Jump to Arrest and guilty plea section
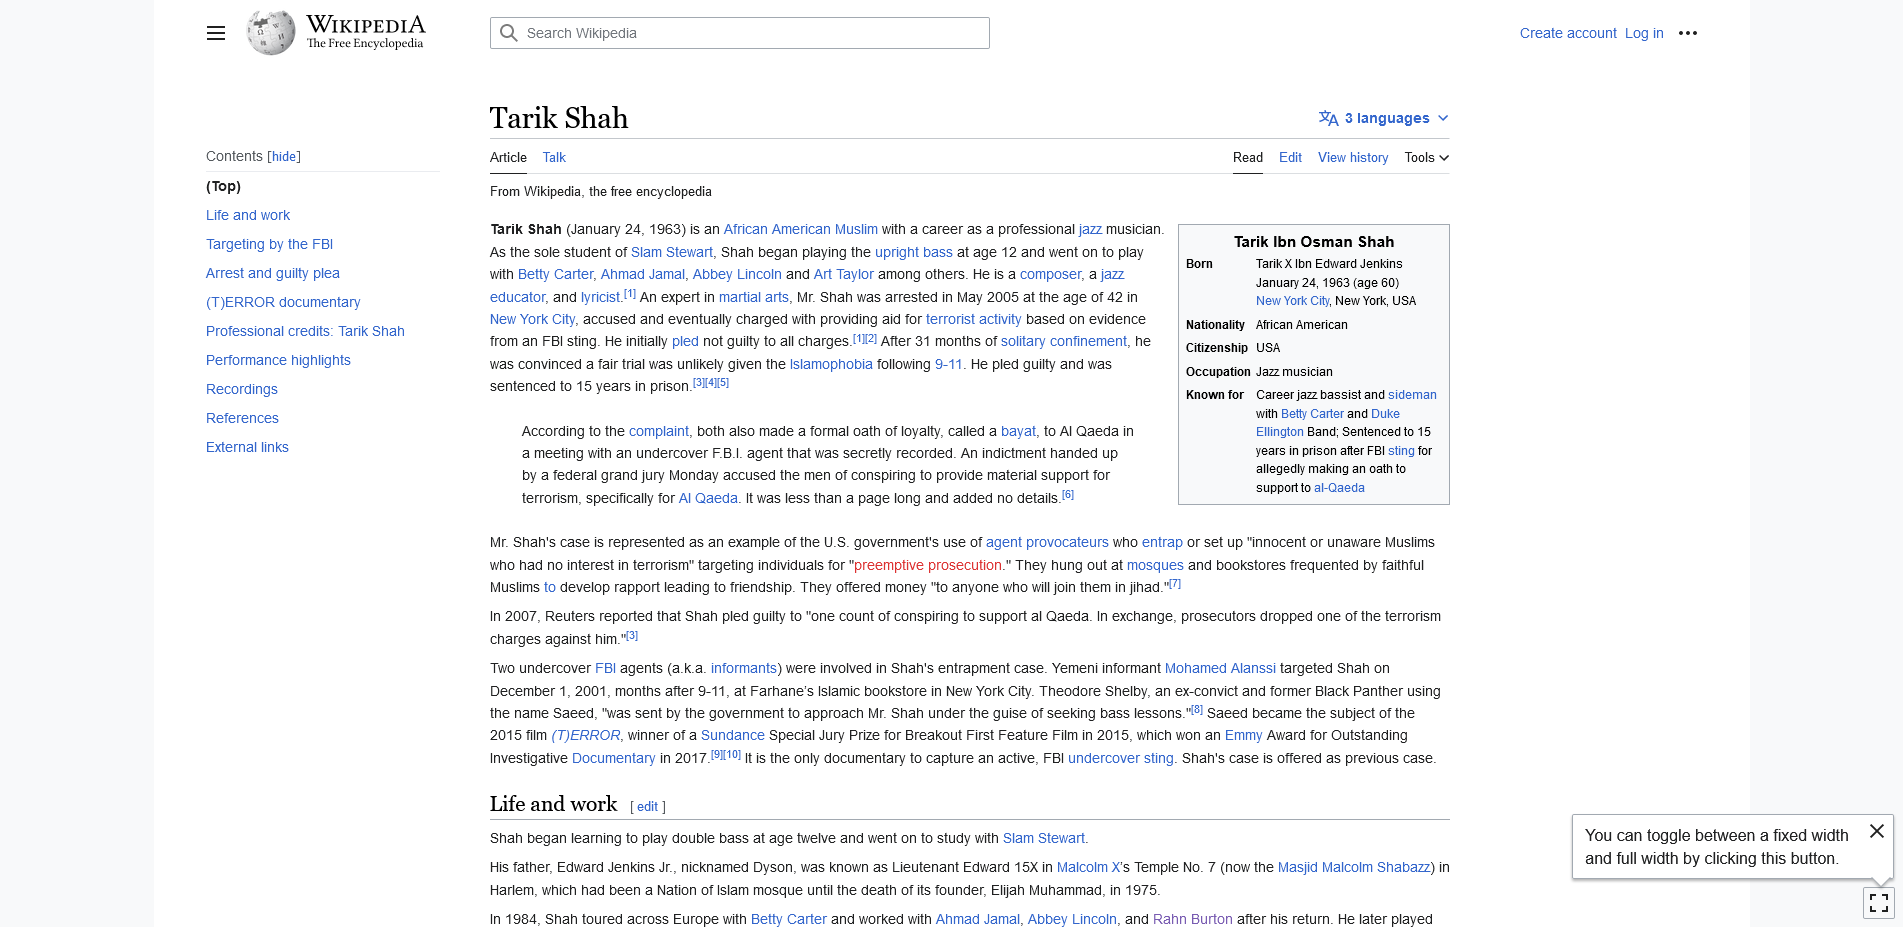Image resolution: width=1903 pixels, height=927 pixels. tap(273, 273)
